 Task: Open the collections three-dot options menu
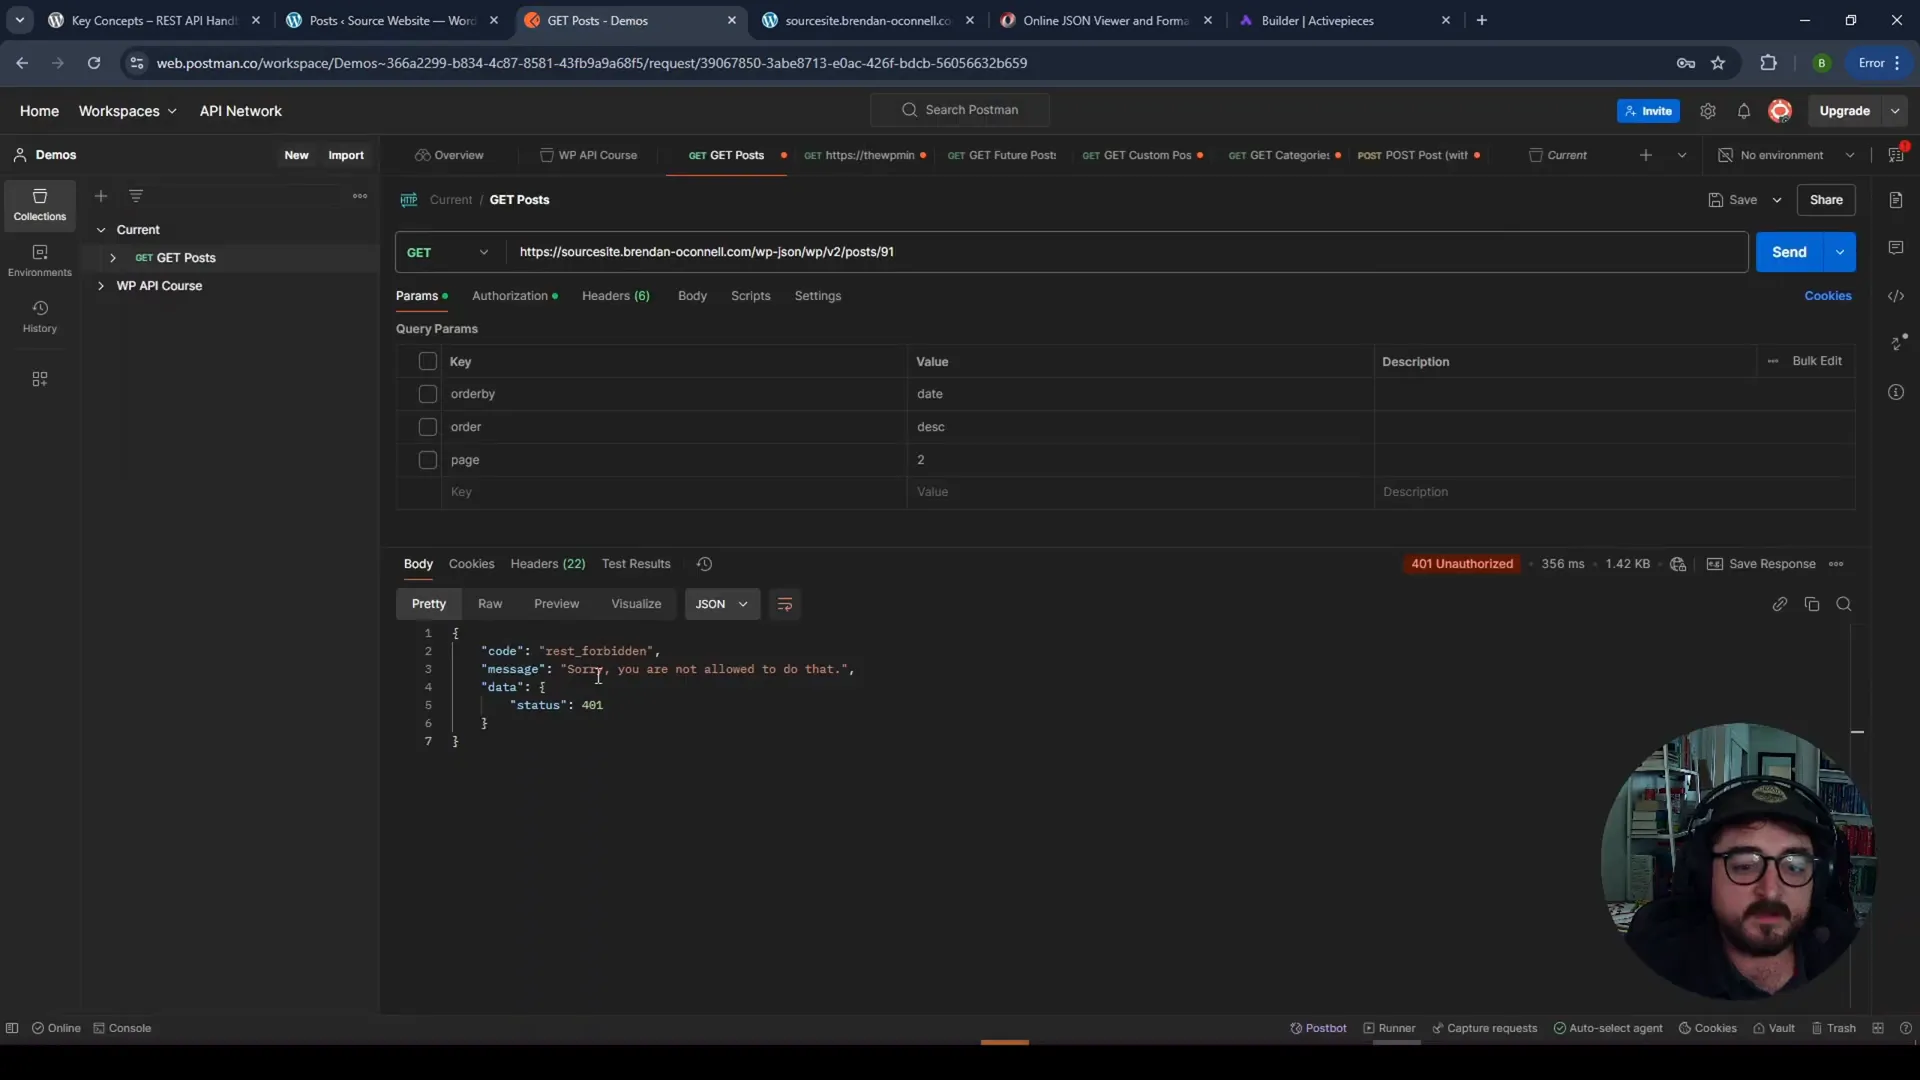tap(360, 196)
